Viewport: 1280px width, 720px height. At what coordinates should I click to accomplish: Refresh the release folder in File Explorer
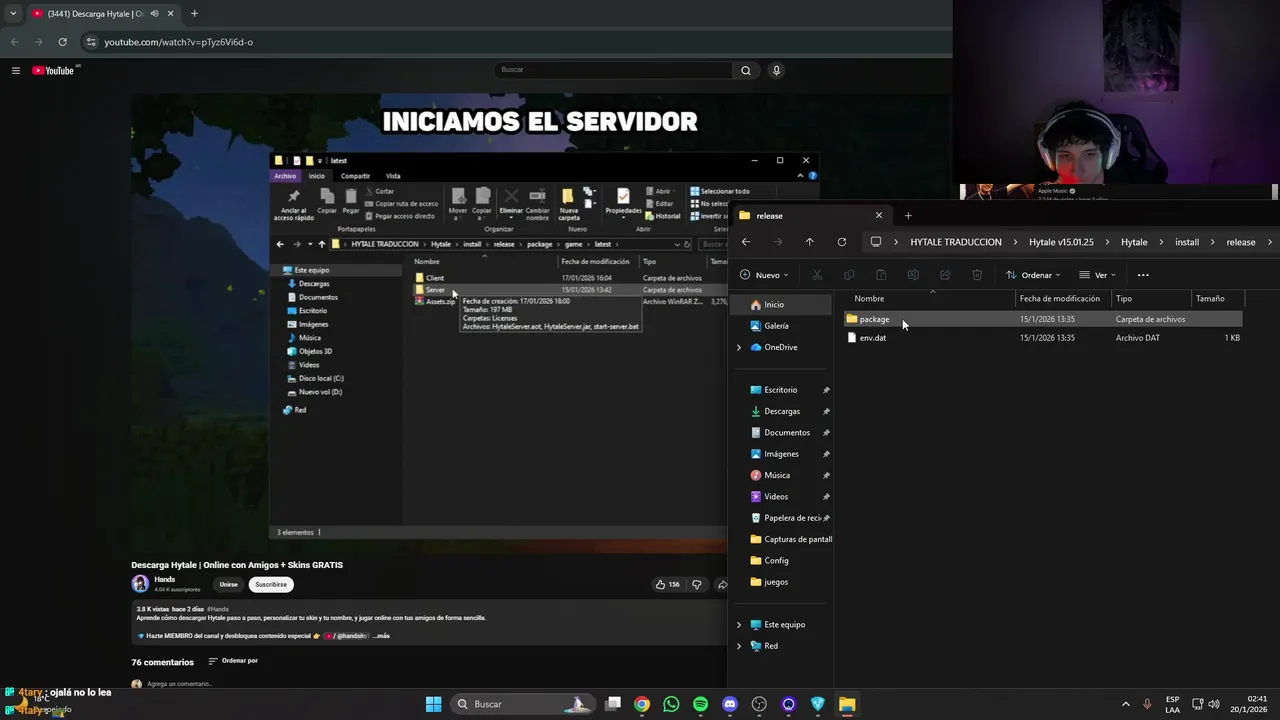841,242
